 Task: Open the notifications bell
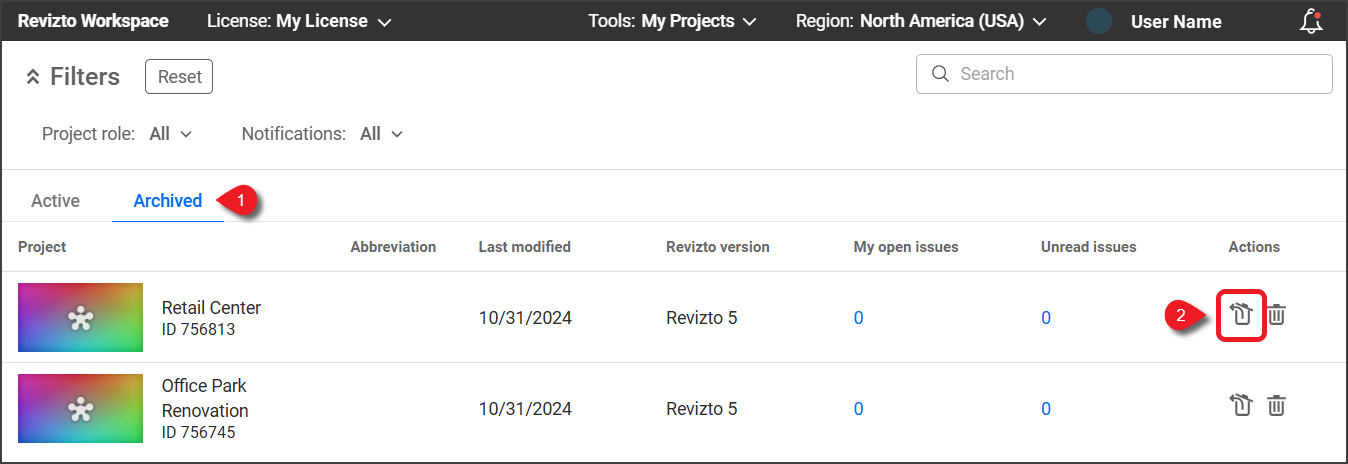[1311, 21]
